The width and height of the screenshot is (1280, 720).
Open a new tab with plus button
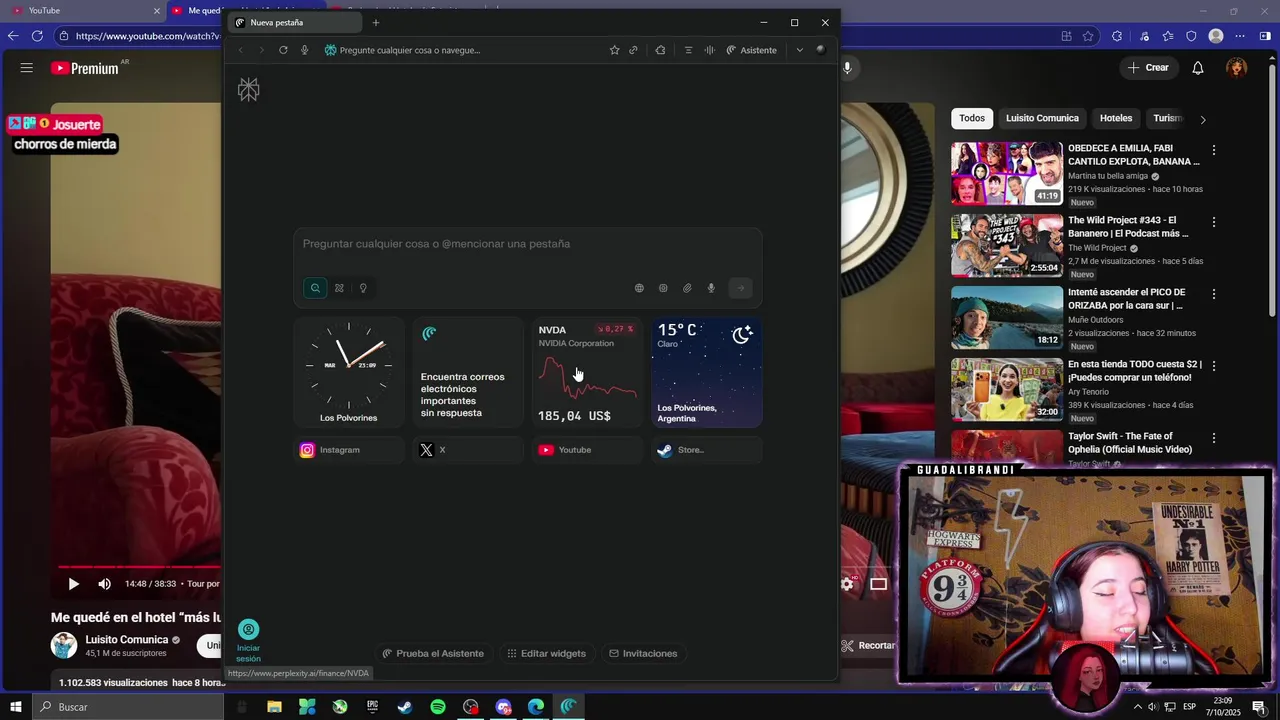(x=376, y=23)
